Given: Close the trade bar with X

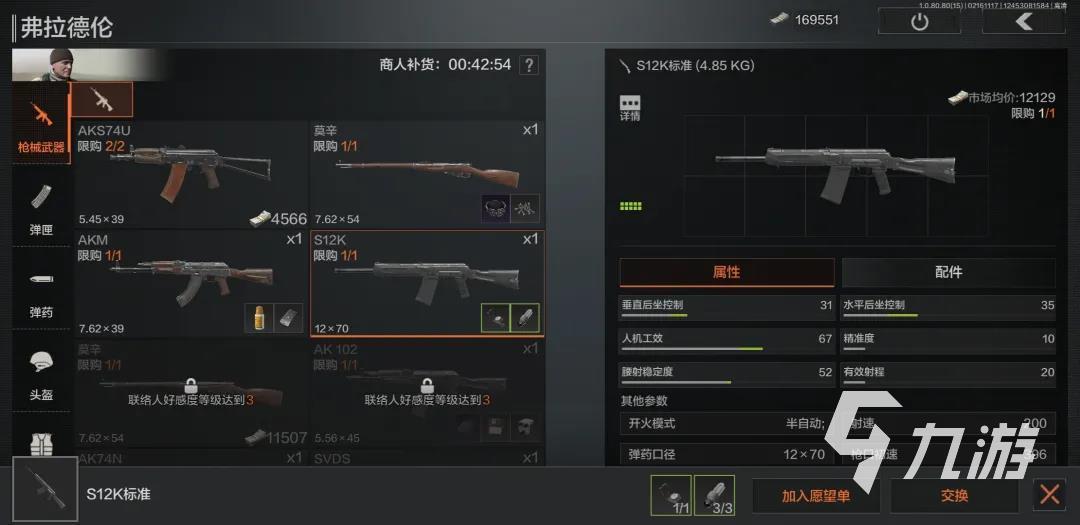Looking at the screenshot, I should click(x=1050, y=495).
